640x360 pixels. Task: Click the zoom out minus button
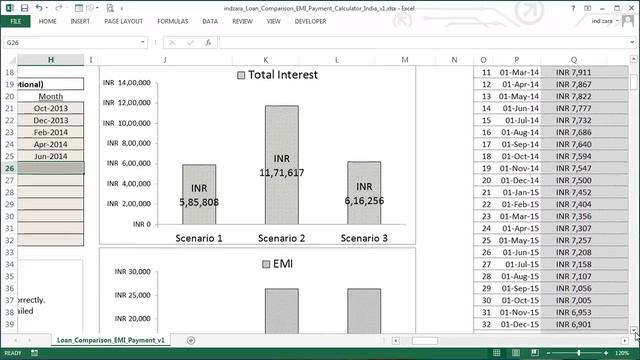549,353
